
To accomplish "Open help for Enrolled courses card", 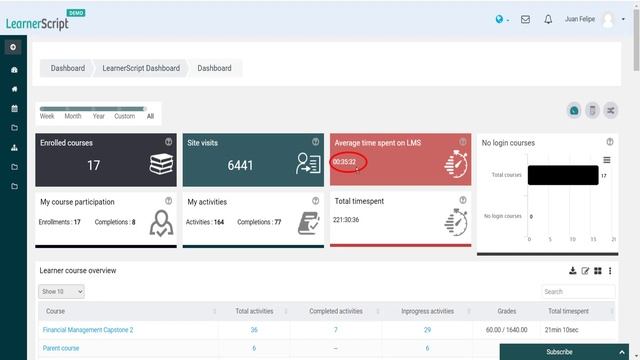I will (169, 142).
